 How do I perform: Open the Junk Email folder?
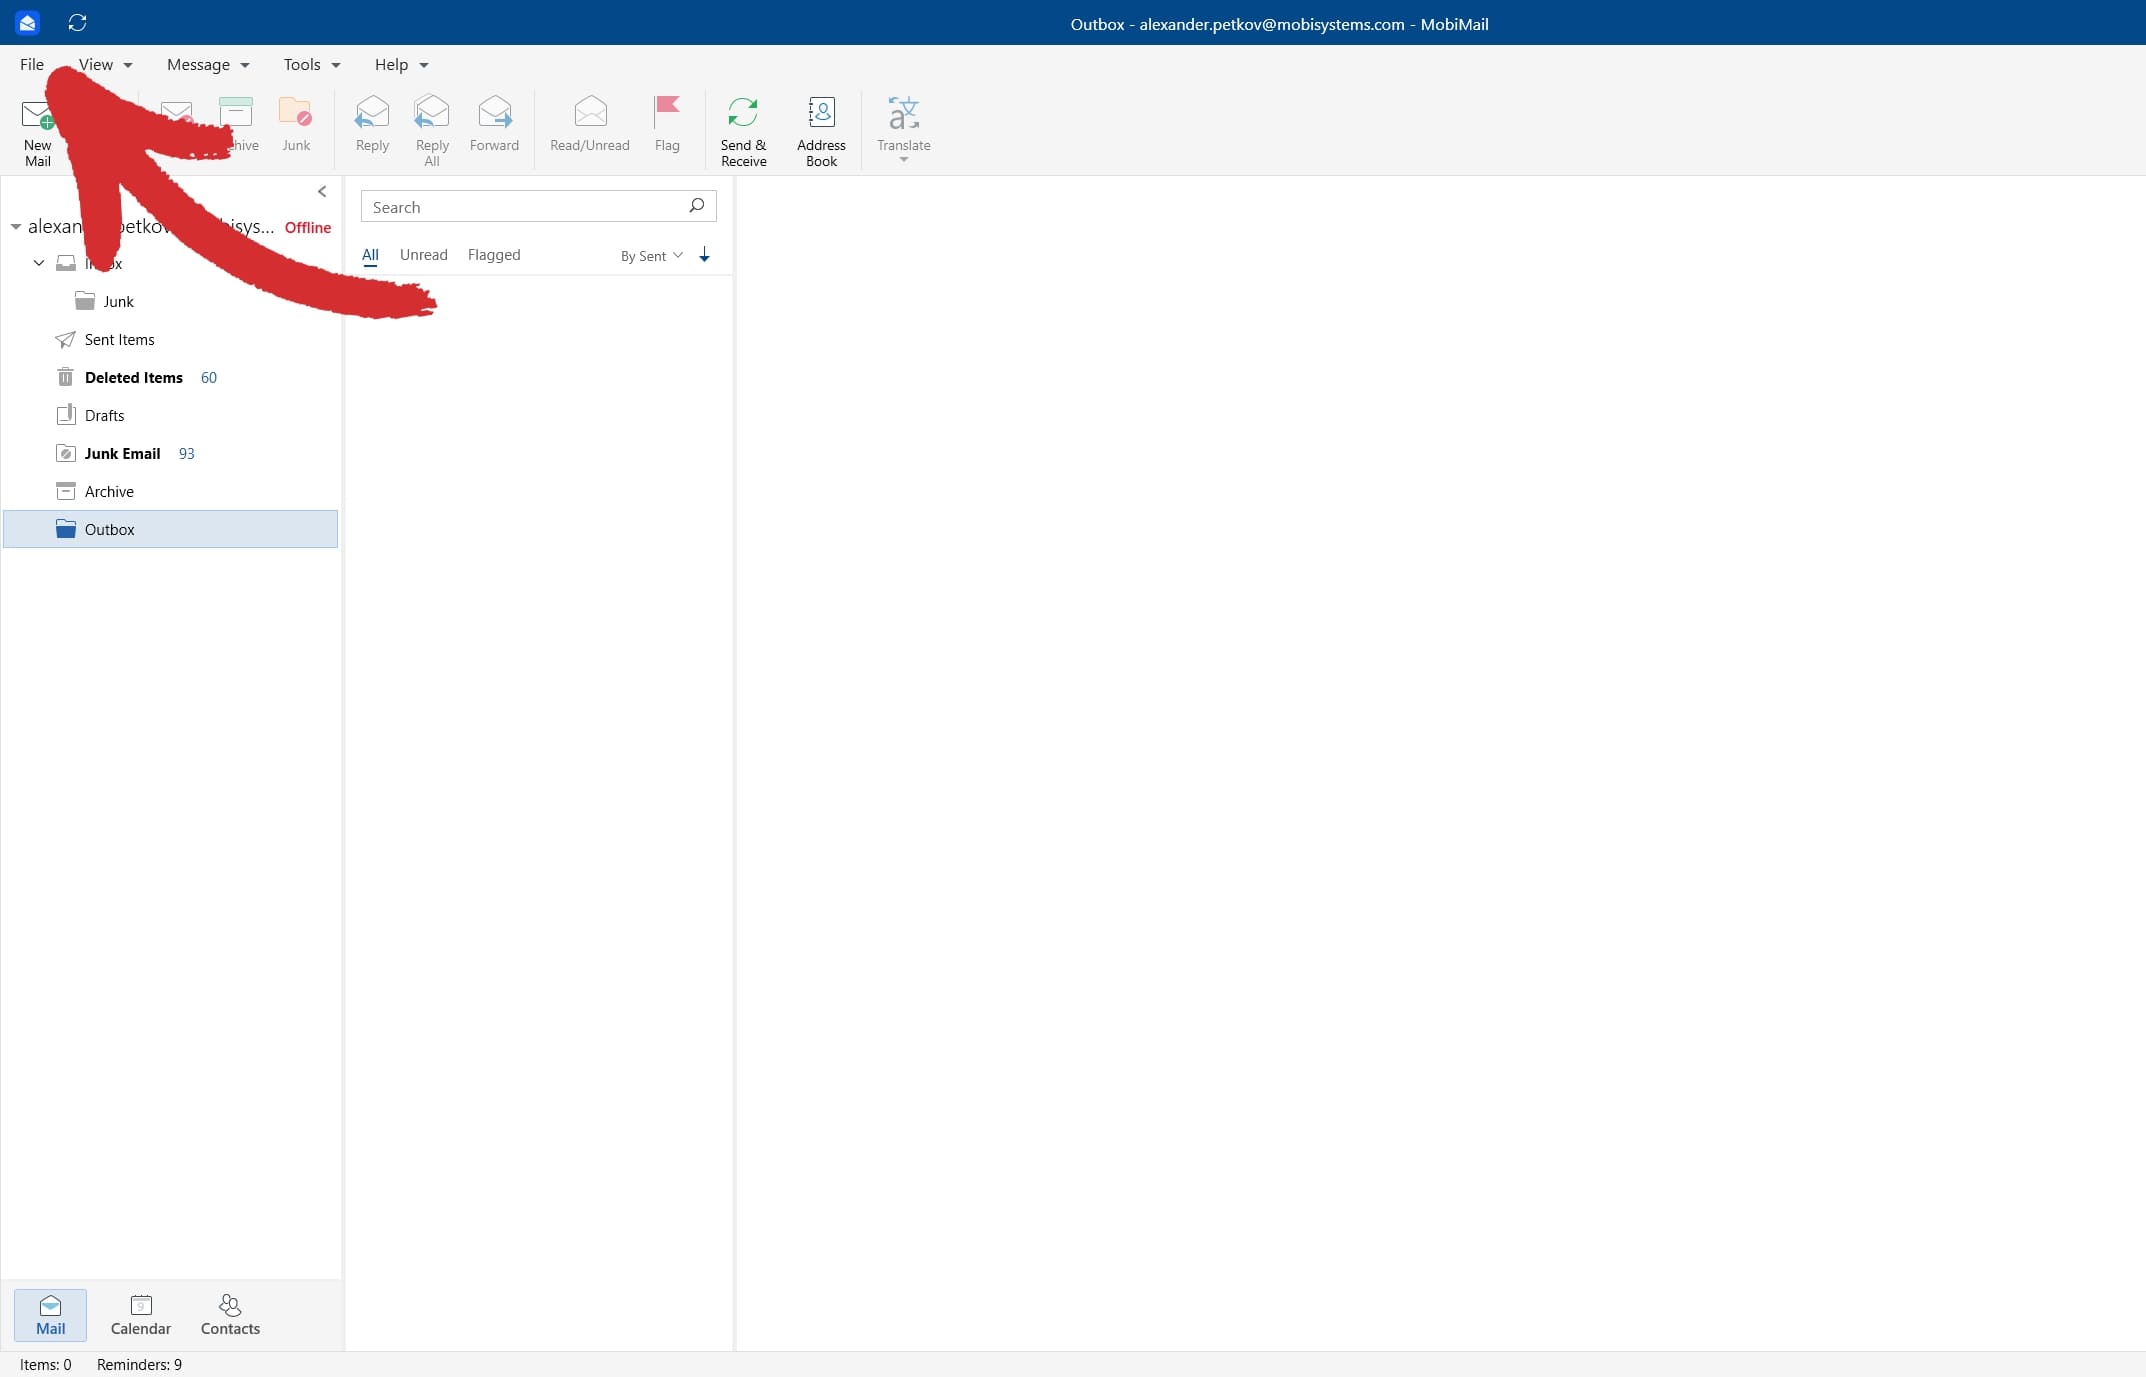pos(123,453)
